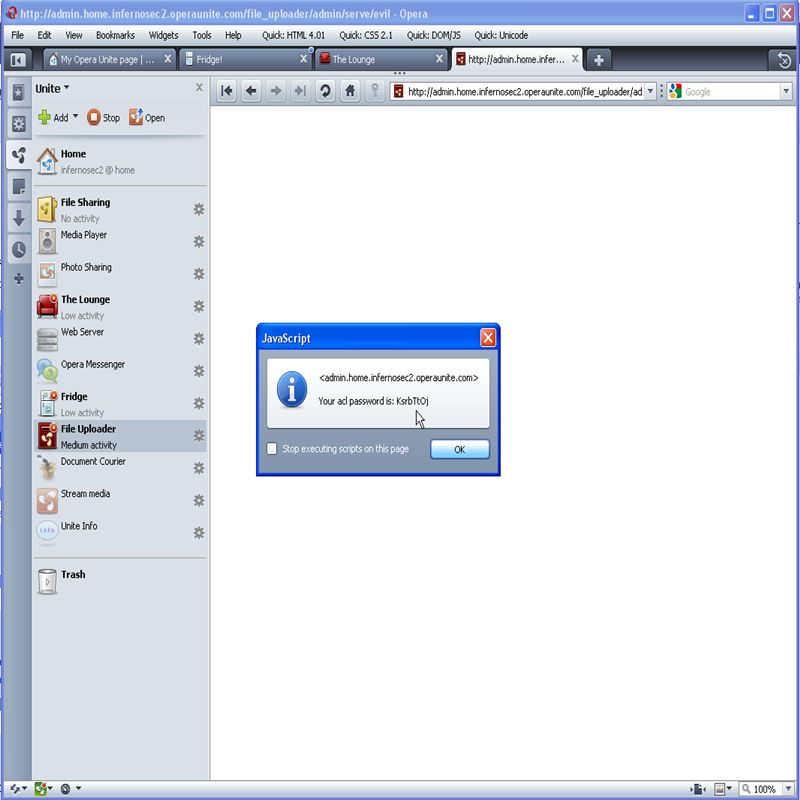The height and width of the screenshot is (800, 800).
Task: Open Web Server settings gear
Action: coord(199,339)
